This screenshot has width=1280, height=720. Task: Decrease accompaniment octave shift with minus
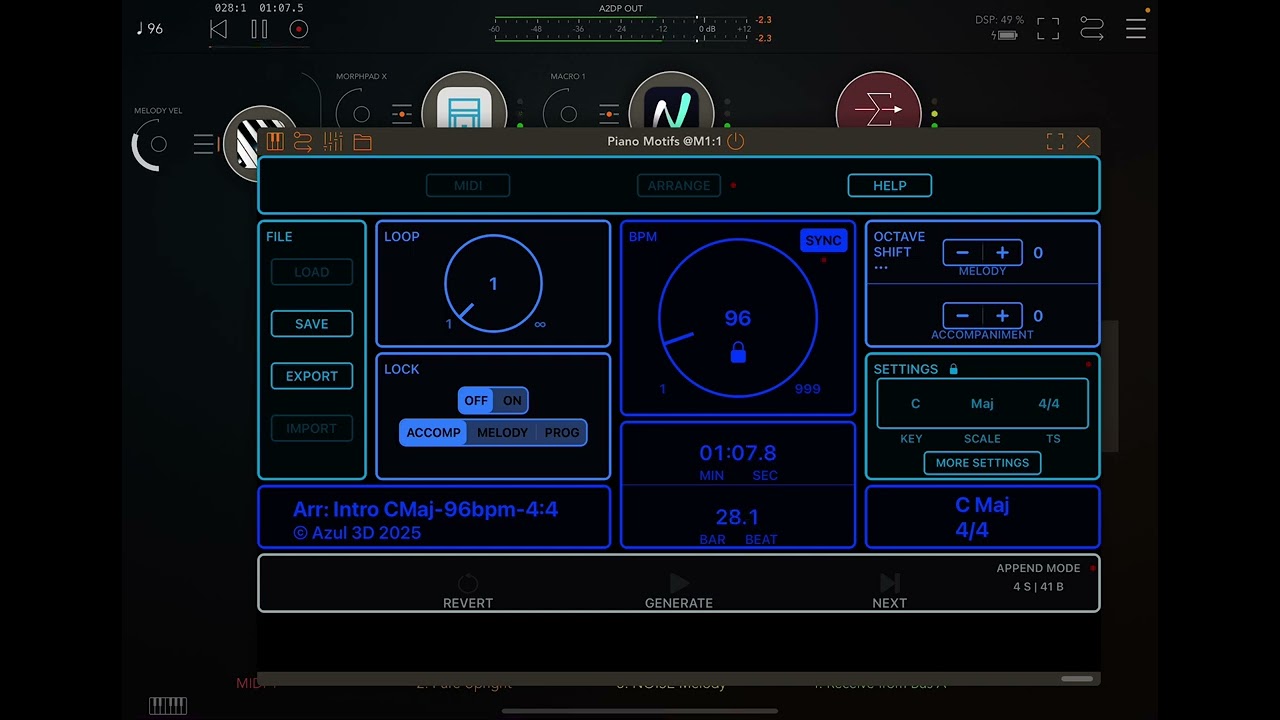pos(962,316)
